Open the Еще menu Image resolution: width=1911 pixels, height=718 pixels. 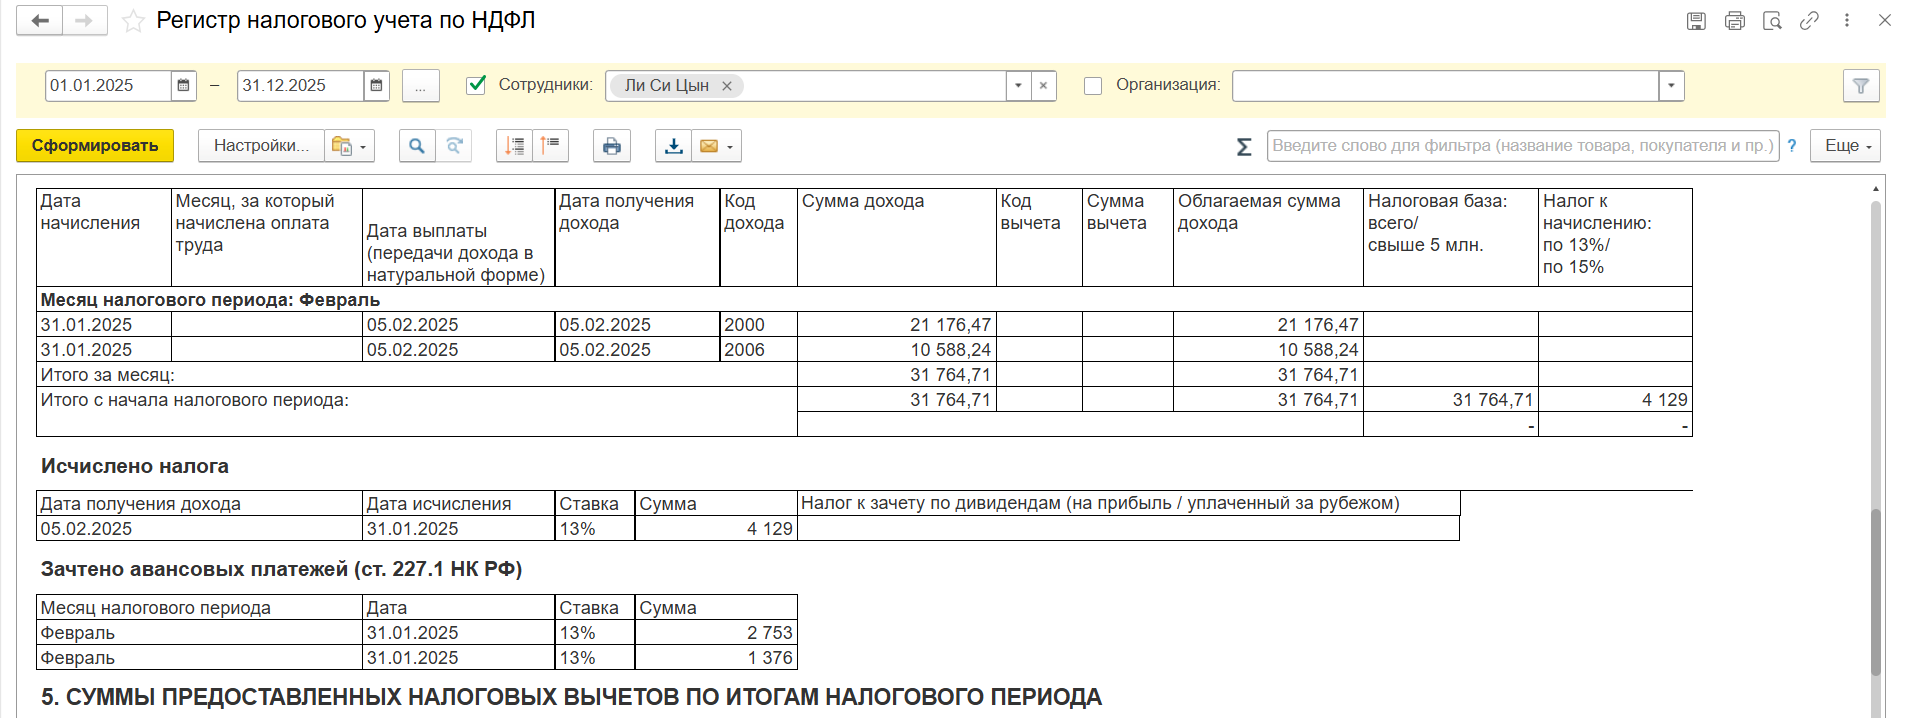(x=1845, y=146)
